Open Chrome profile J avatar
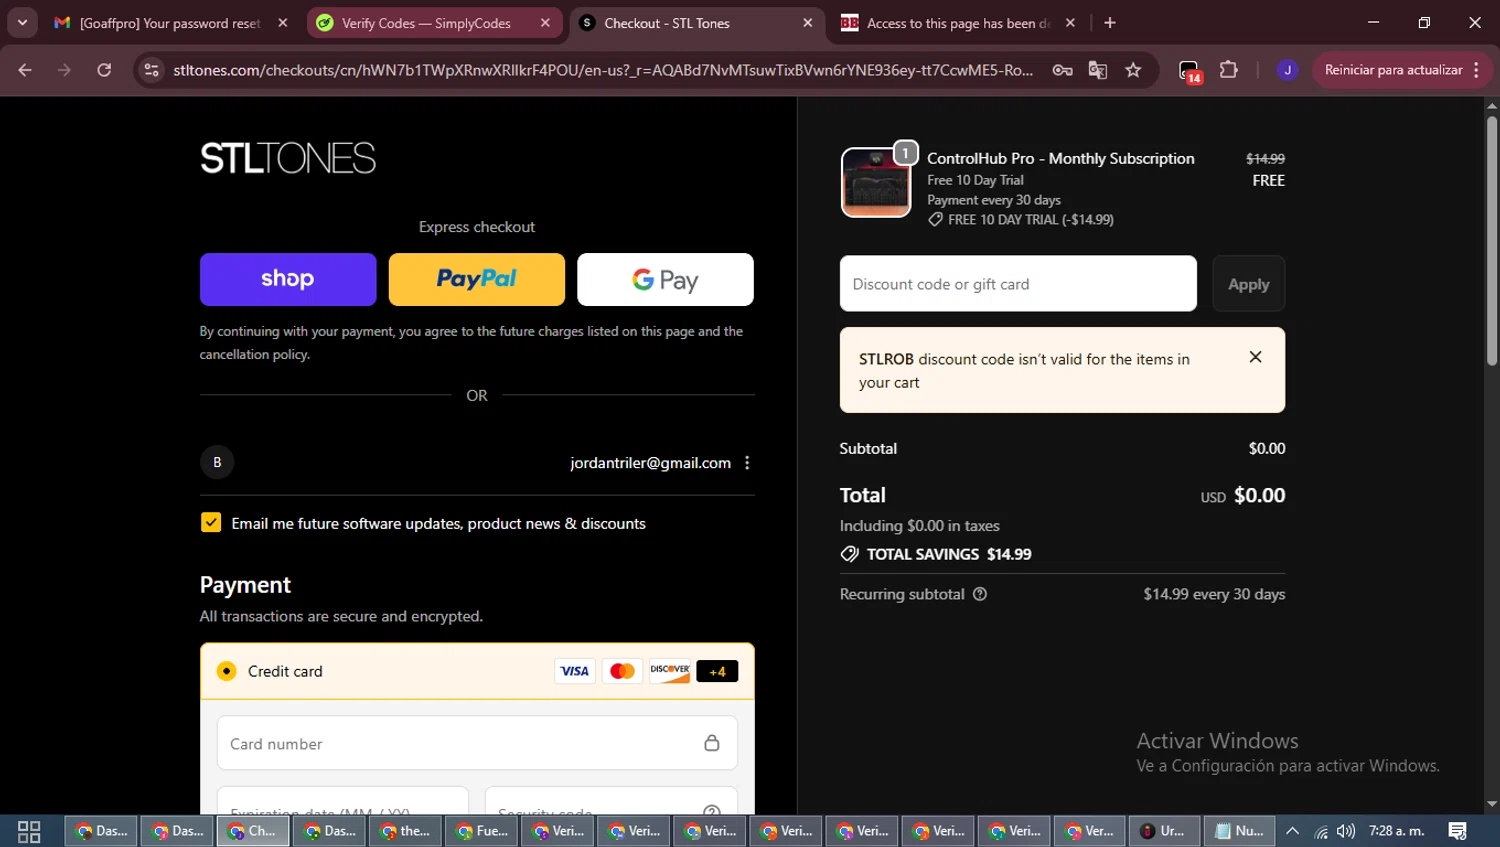The image size is (1500, 847). coord(1287,70)
